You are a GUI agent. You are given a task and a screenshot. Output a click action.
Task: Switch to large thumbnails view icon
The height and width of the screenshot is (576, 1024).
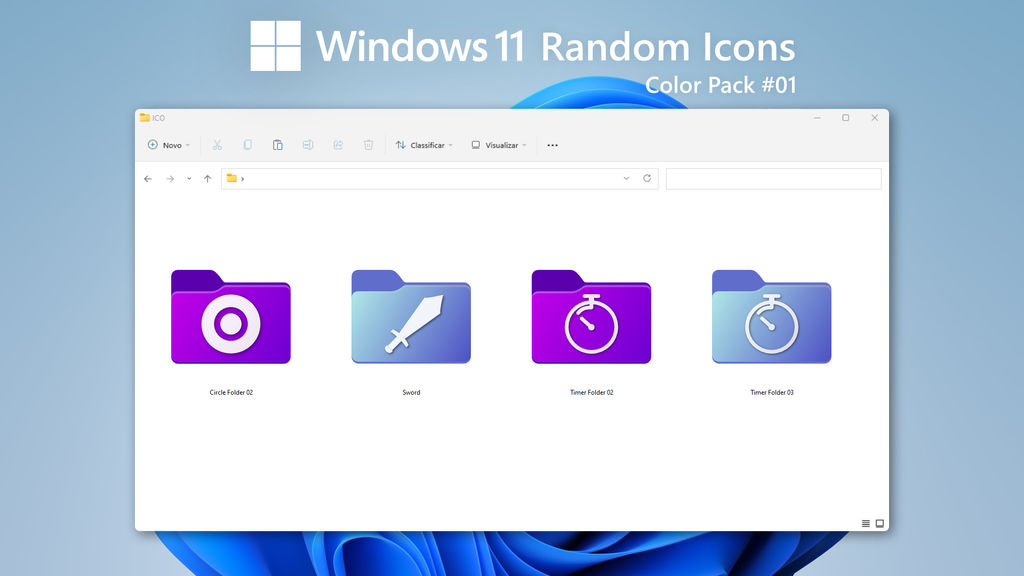pos(880,523)
